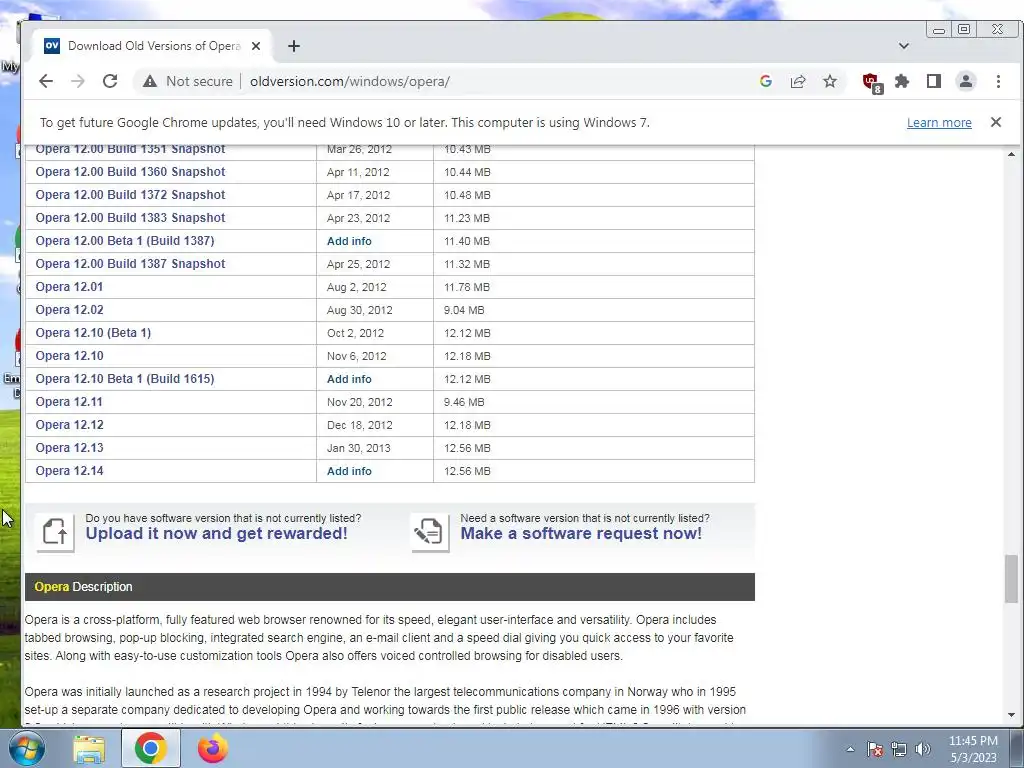Open Opera 12.00 Beta 1 (Build 1387)
The image size is (1024, 768).
[125, 241]
